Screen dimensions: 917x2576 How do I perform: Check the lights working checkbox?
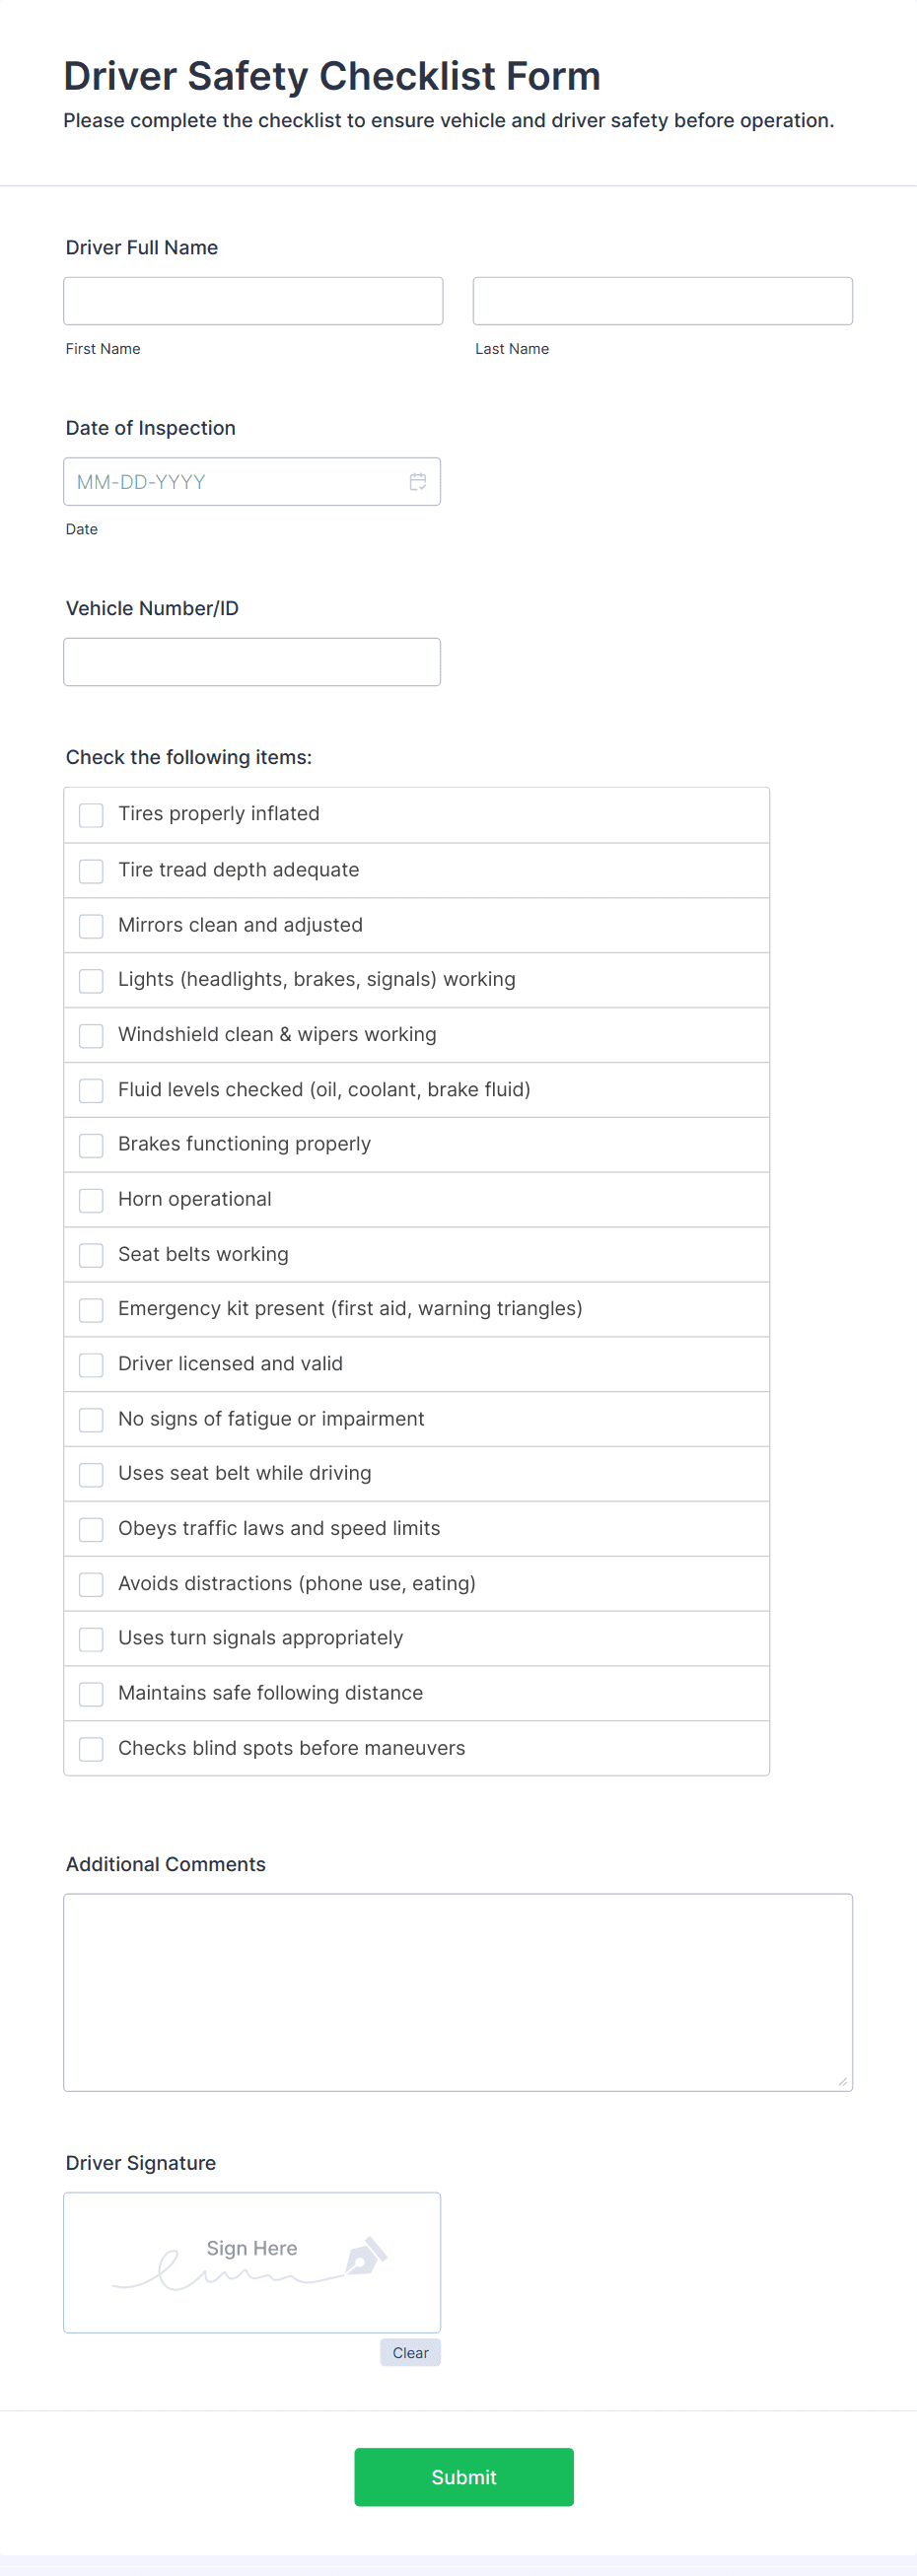[x=90, y=980]
